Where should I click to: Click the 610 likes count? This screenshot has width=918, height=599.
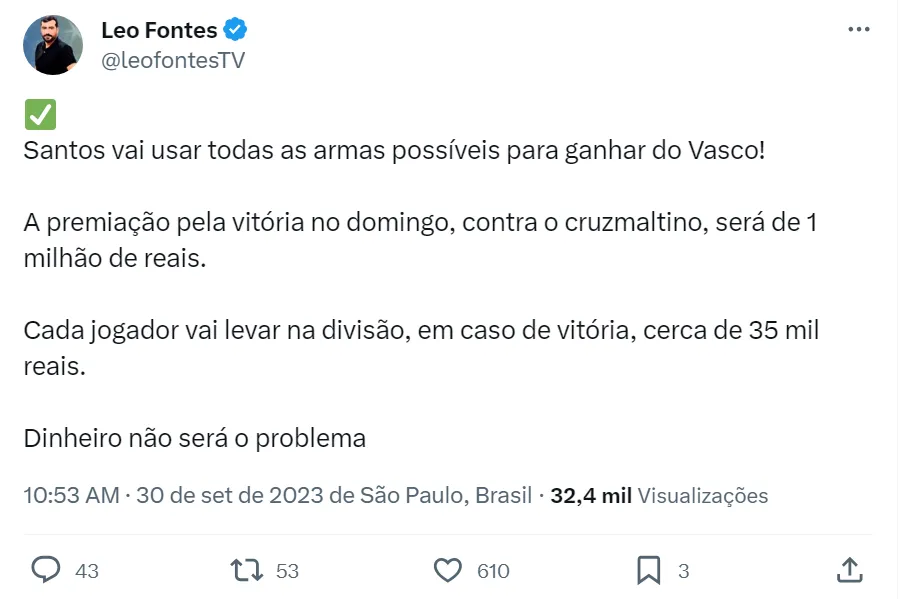(x=493, y=571)
